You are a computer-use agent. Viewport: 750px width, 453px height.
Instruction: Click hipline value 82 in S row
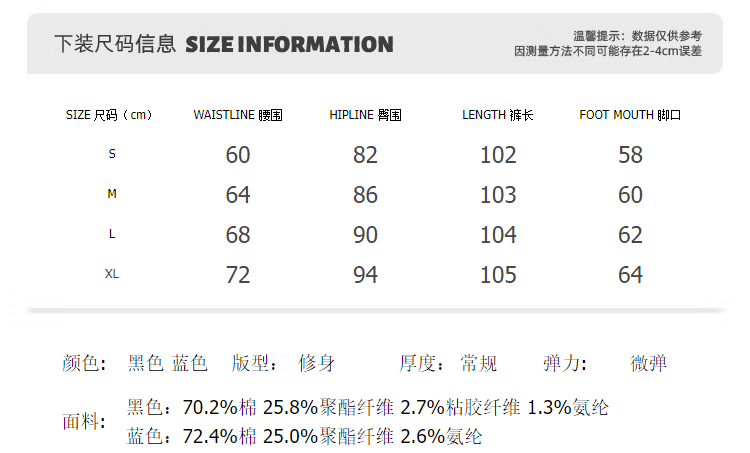pos(365,155)
